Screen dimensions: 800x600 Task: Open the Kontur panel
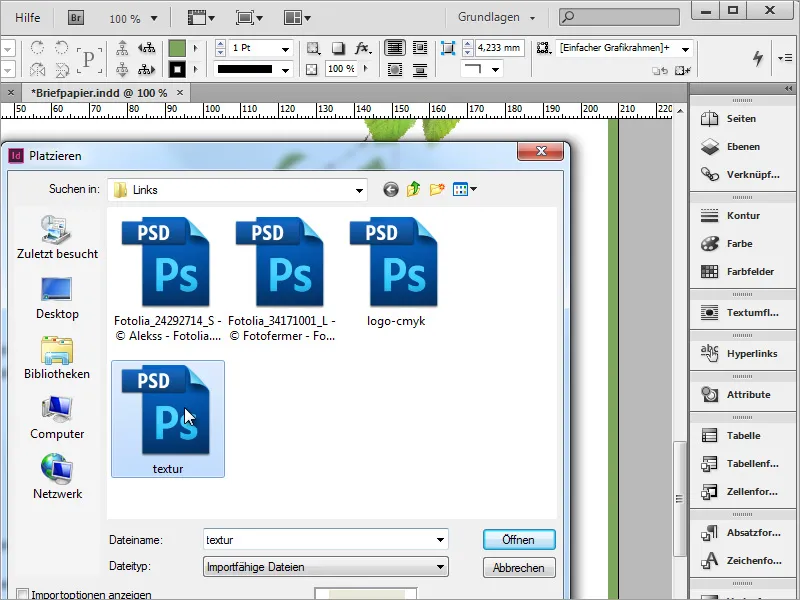pyautogui.click(x=741, y=216)
